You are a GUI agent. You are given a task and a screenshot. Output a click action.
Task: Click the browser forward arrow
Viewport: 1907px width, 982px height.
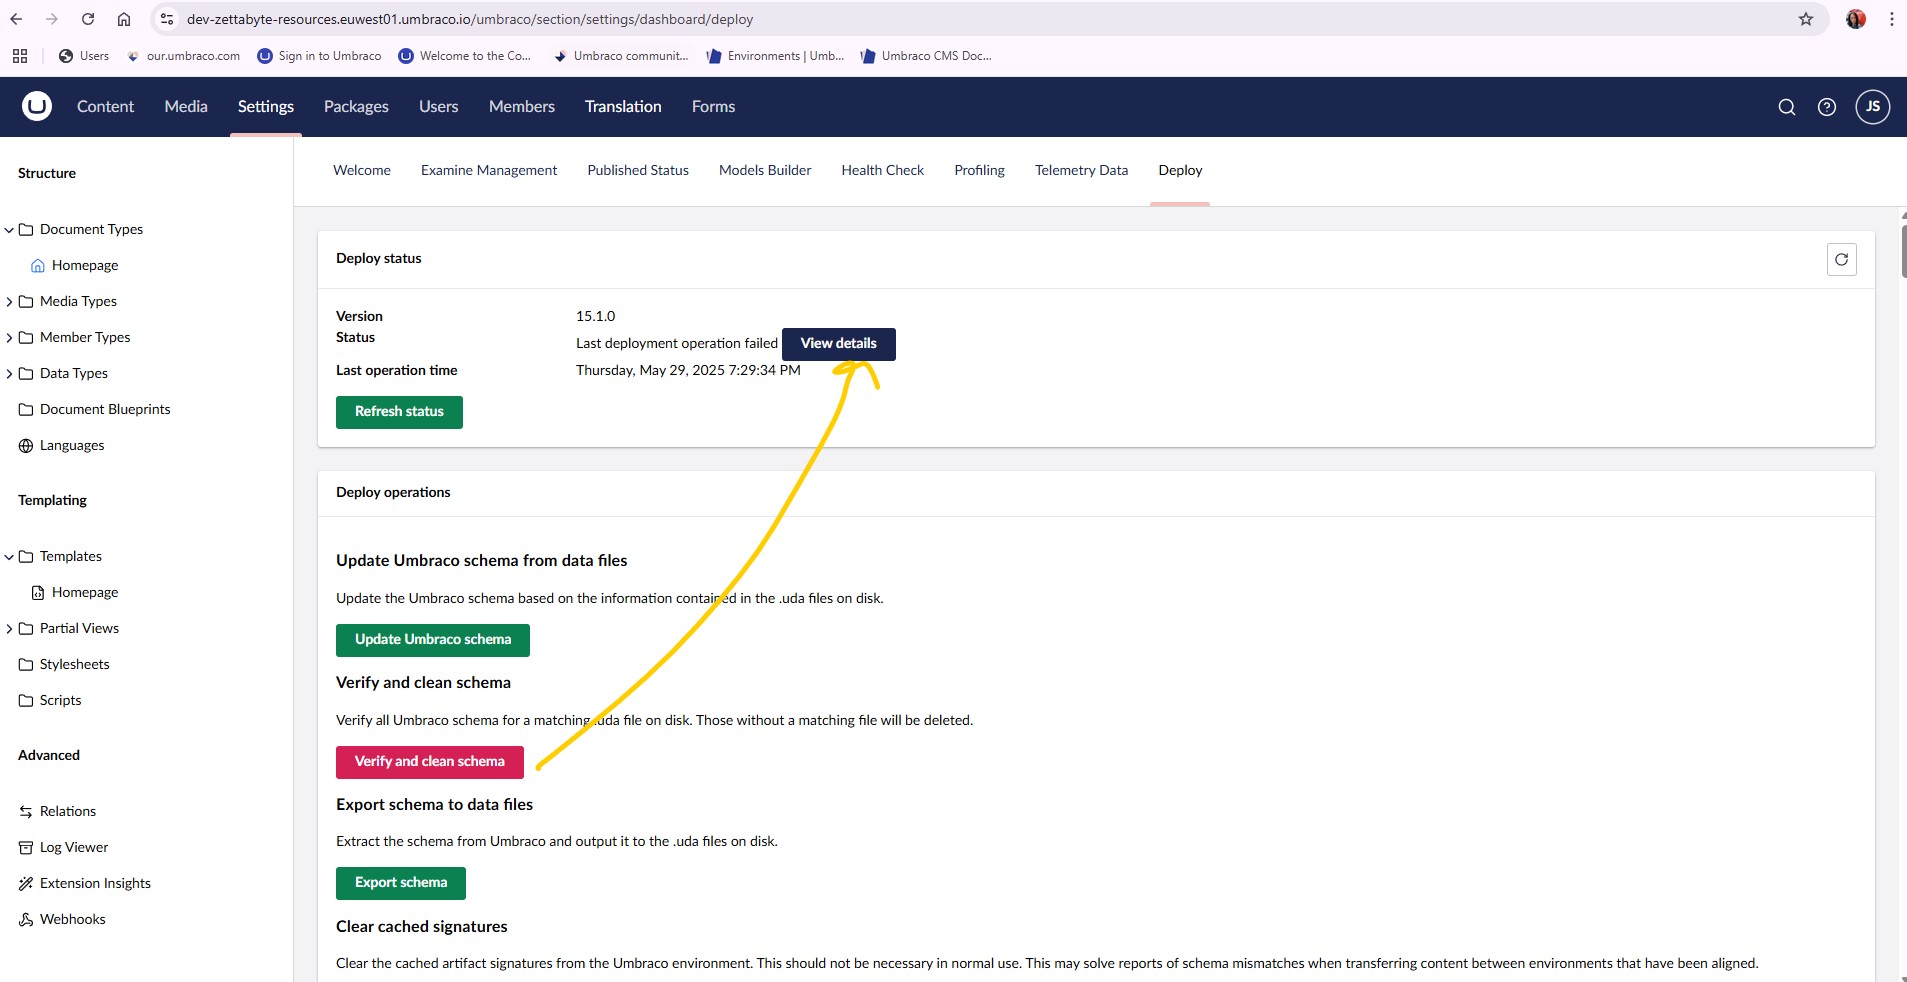[52, 19]
